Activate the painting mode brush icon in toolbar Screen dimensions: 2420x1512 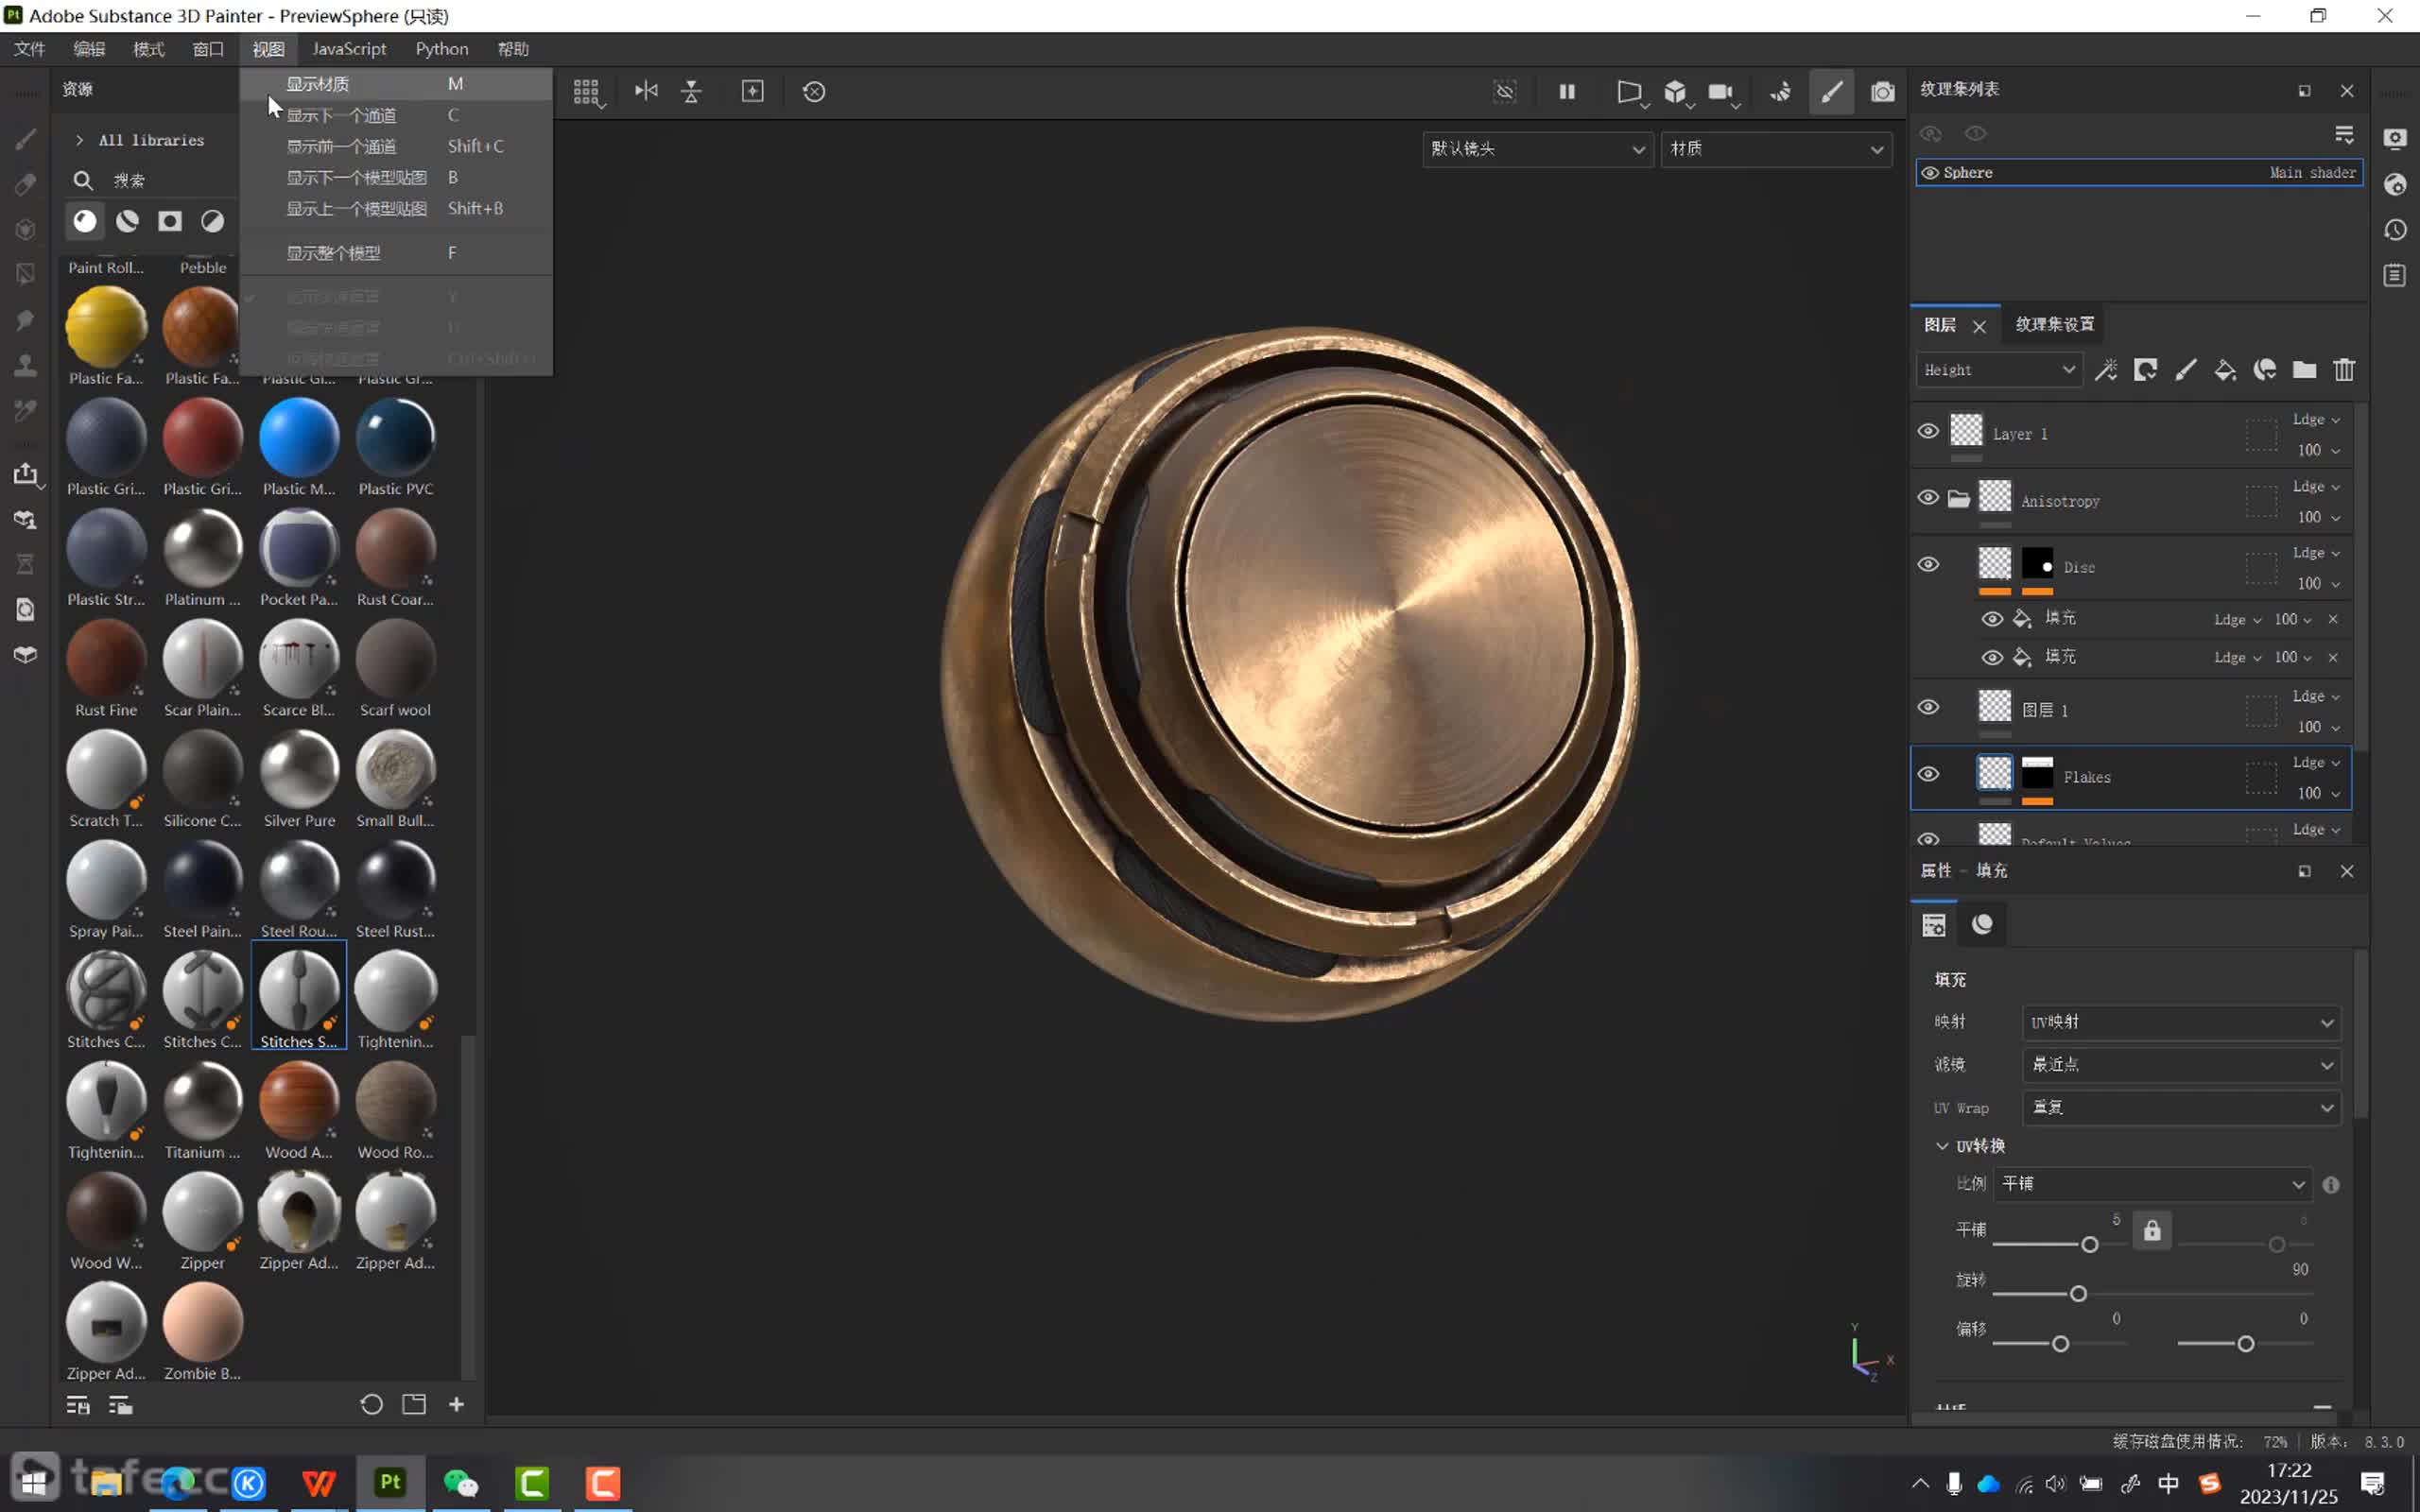pyautogui.click(x=1831, y=92)
